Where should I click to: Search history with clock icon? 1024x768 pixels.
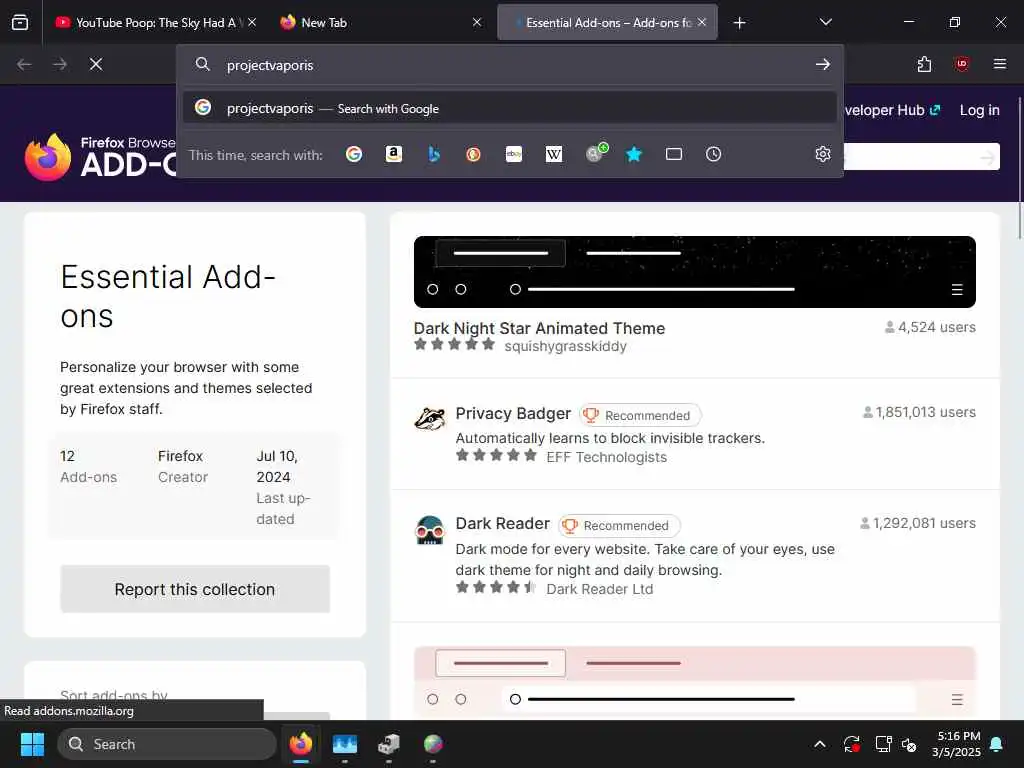click(714, 154)
